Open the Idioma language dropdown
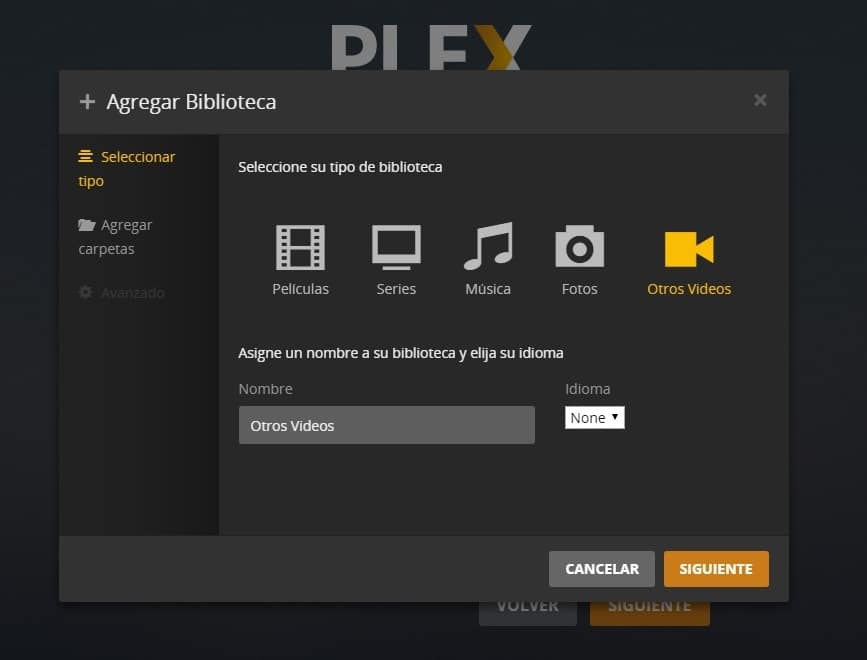This screenshot has width=867, height=660. pyautogui.click(x=595, y=418)
